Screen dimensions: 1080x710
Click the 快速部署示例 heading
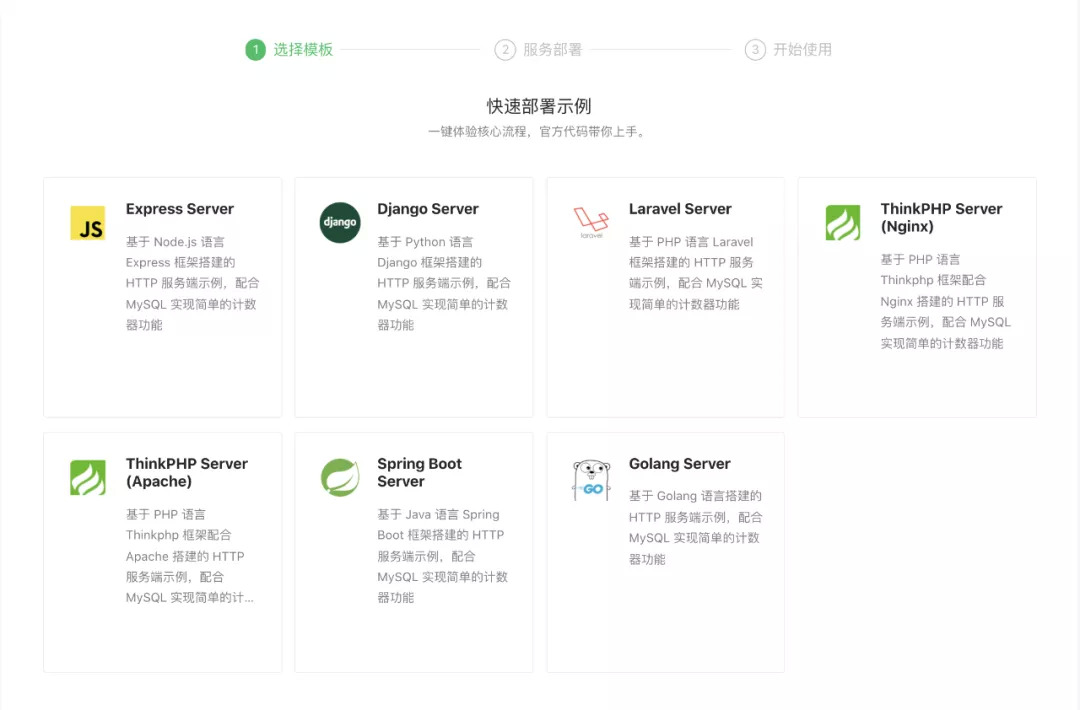539,106
